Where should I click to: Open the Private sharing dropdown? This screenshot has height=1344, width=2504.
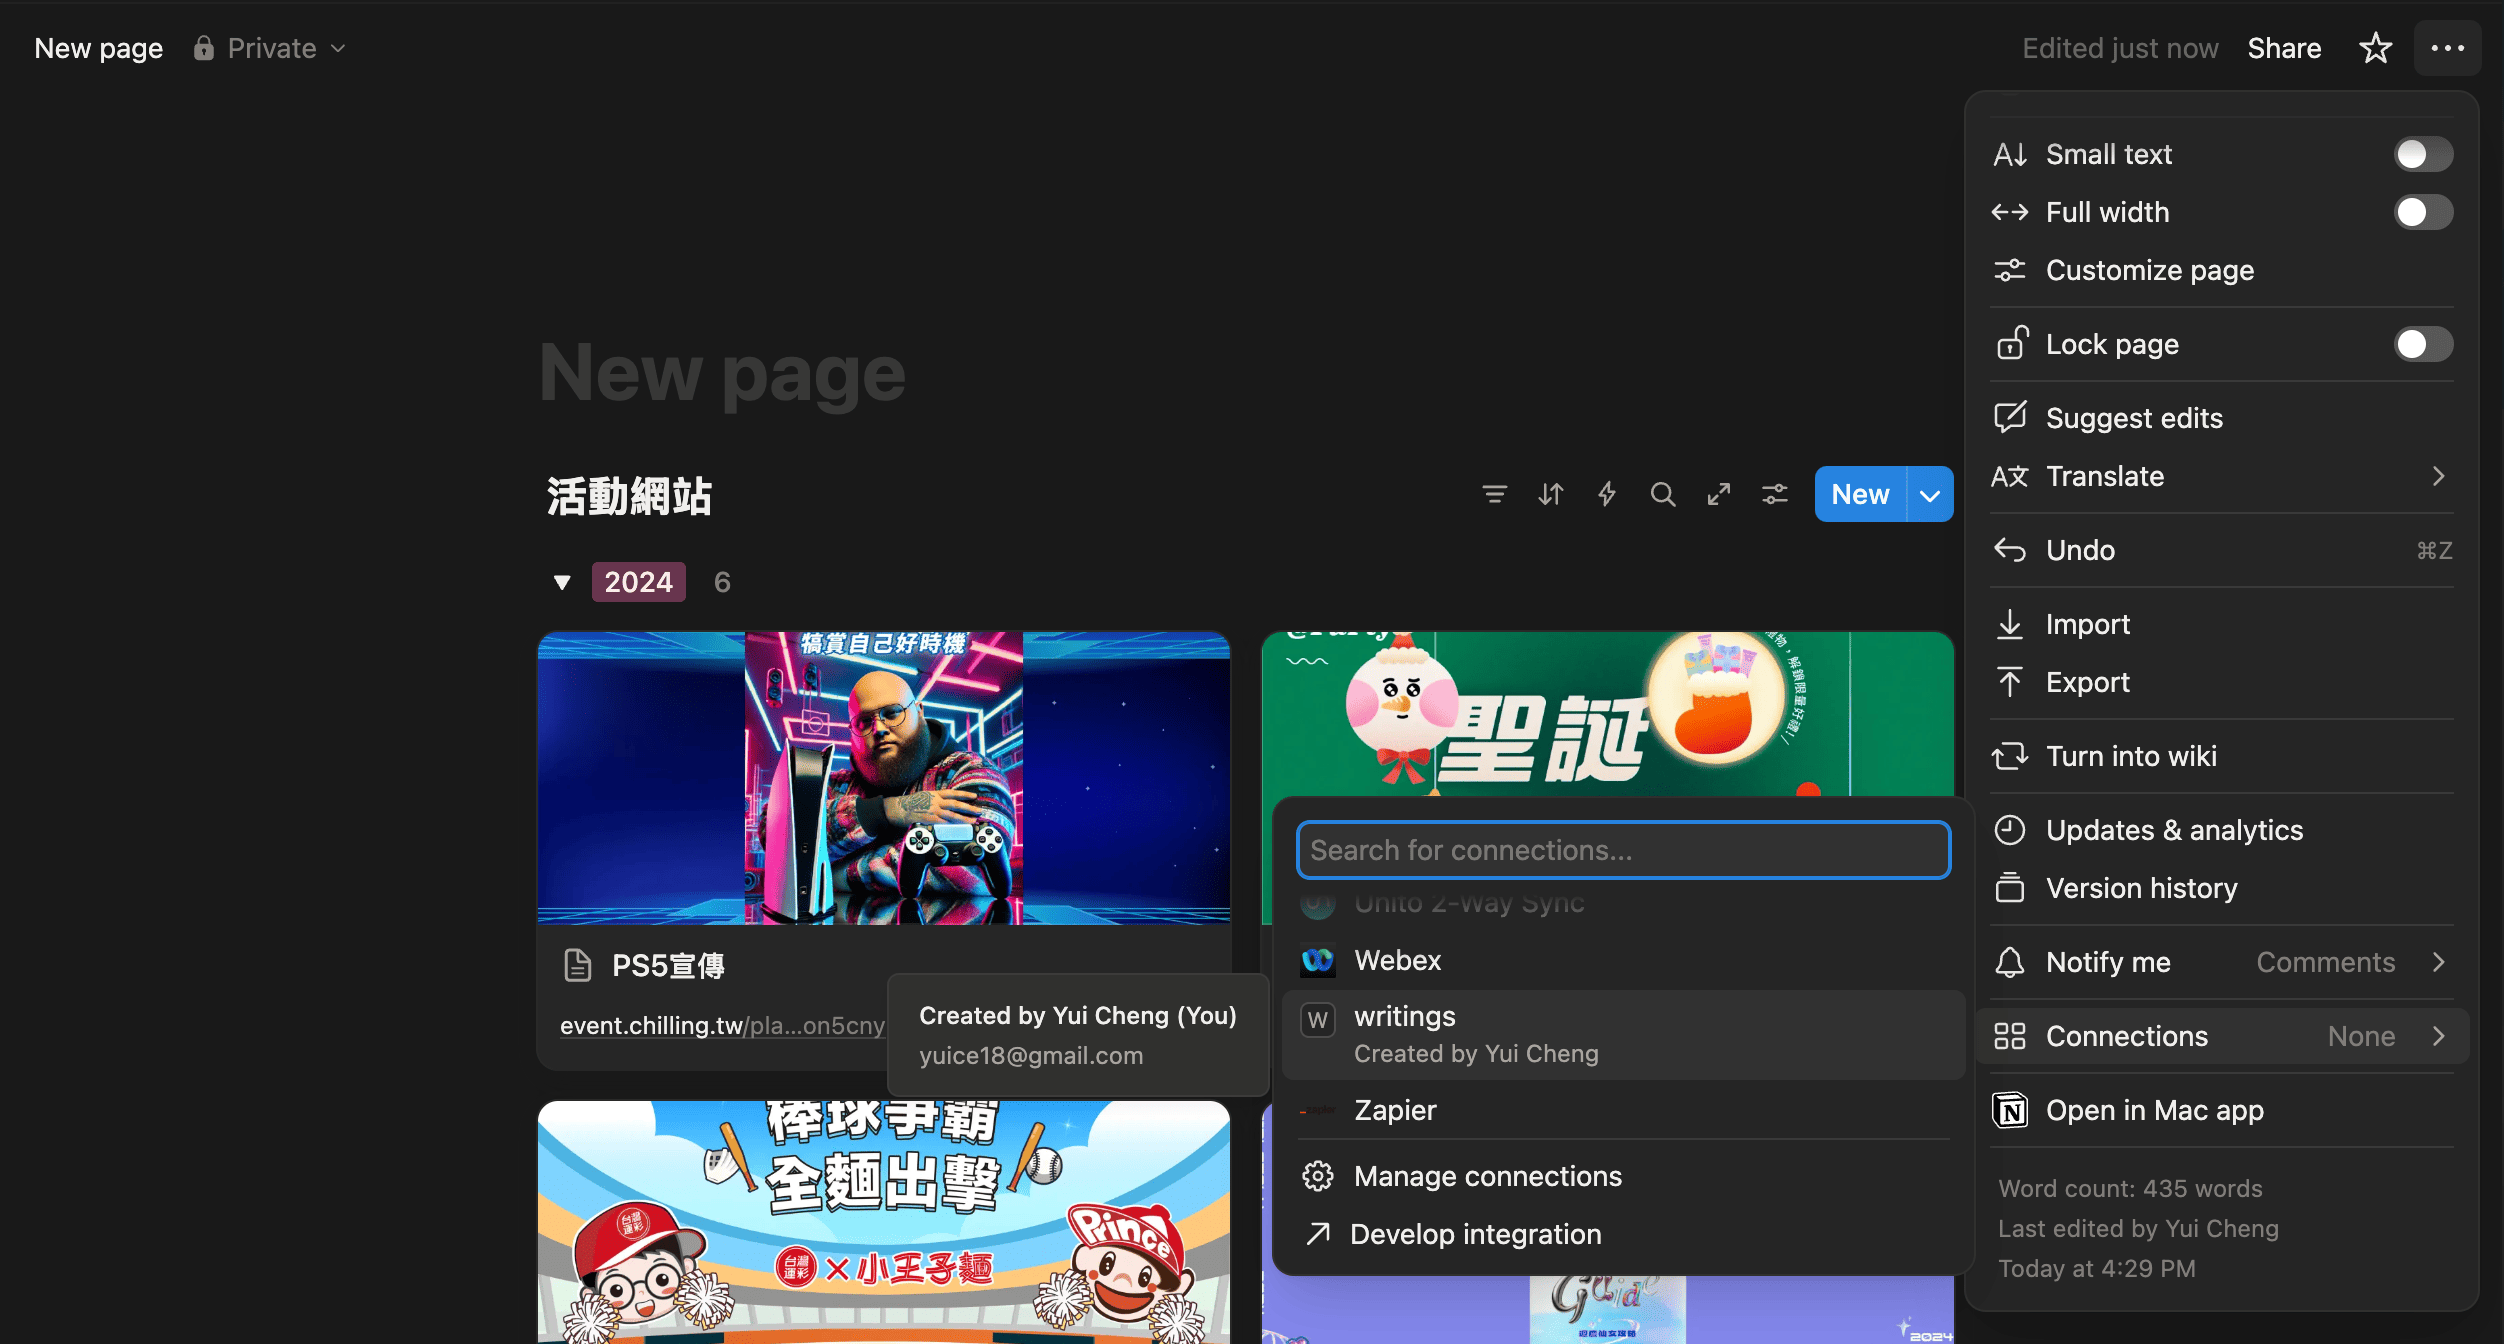tap(270, 48)
